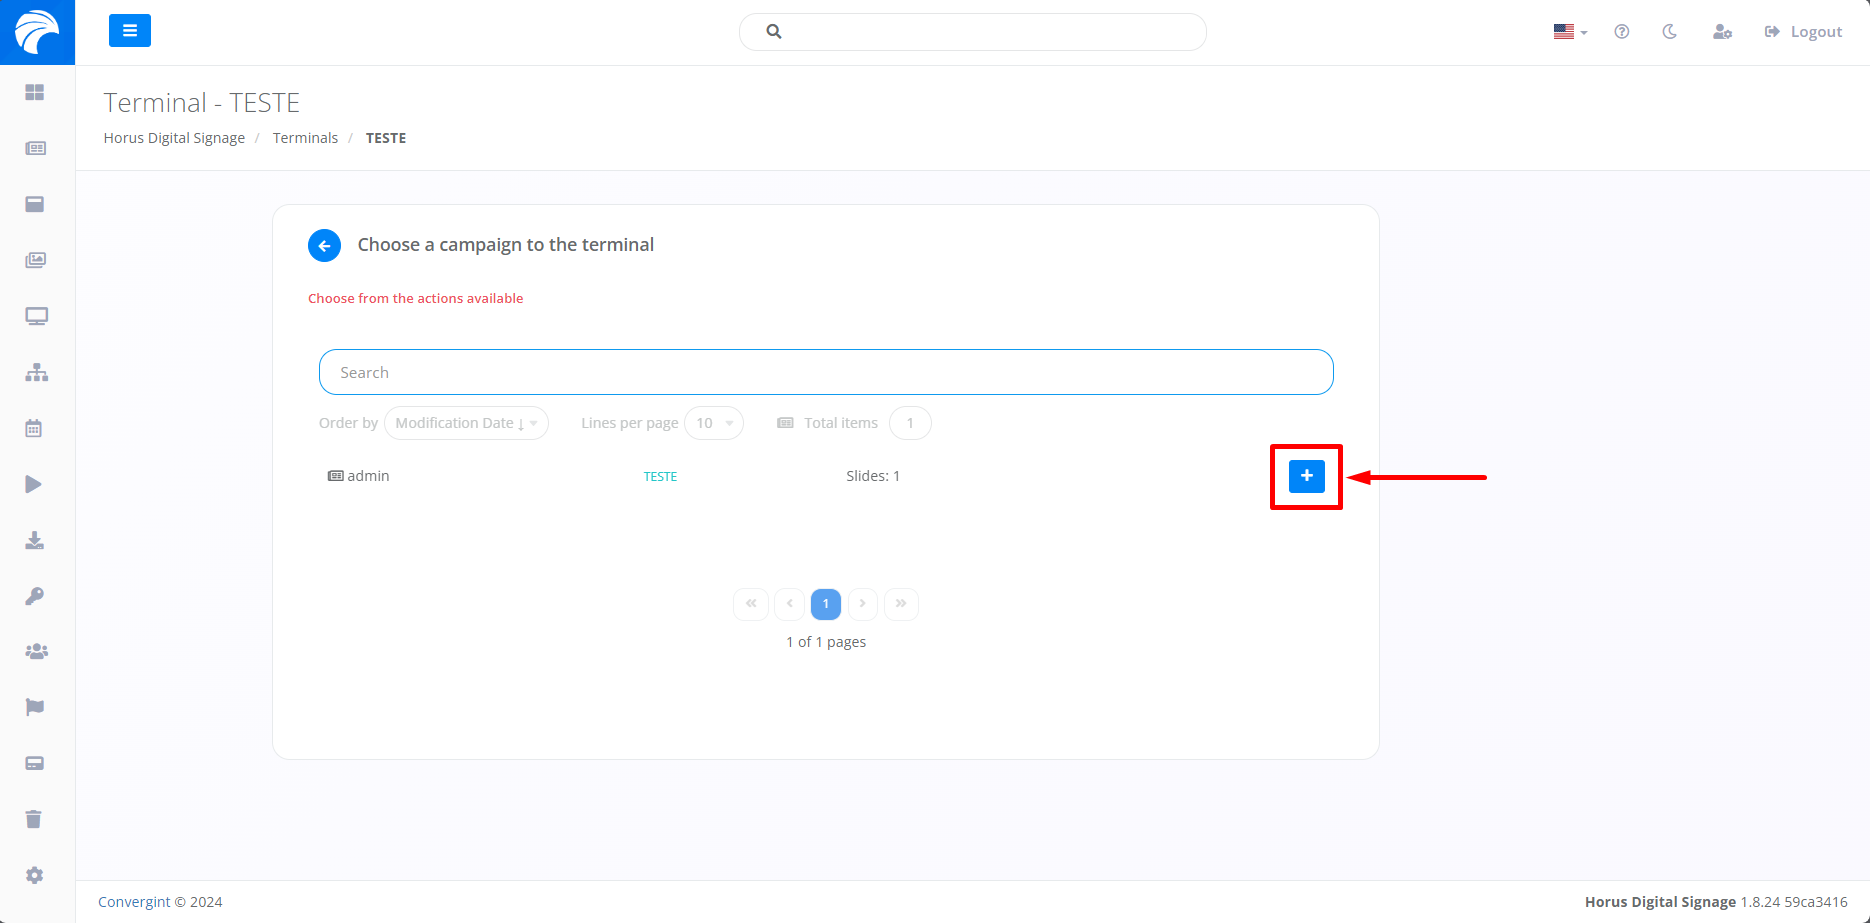Open the dashboard grid icon in the sidebar
The width and height of the screenshot is (1870, 923).
click(x=35, y=92)
